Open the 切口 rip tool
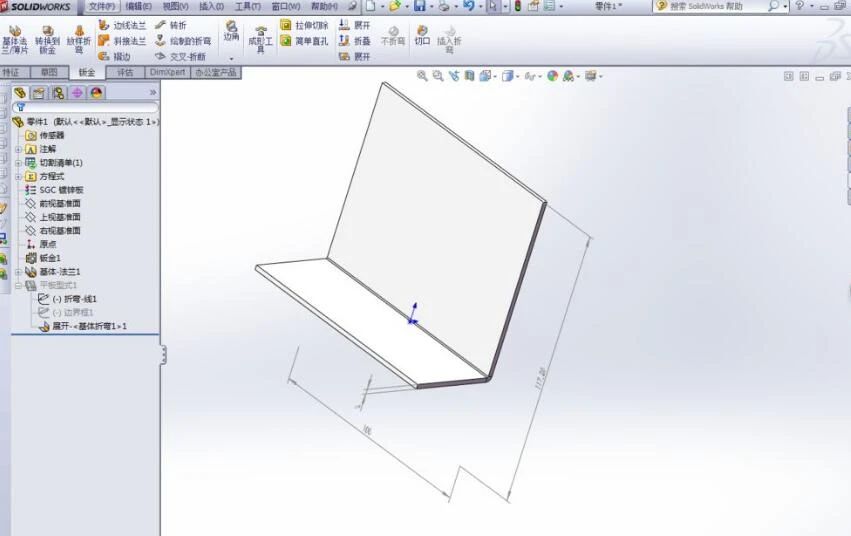This screenshot has width=851, height=536. tap(422, 36)
